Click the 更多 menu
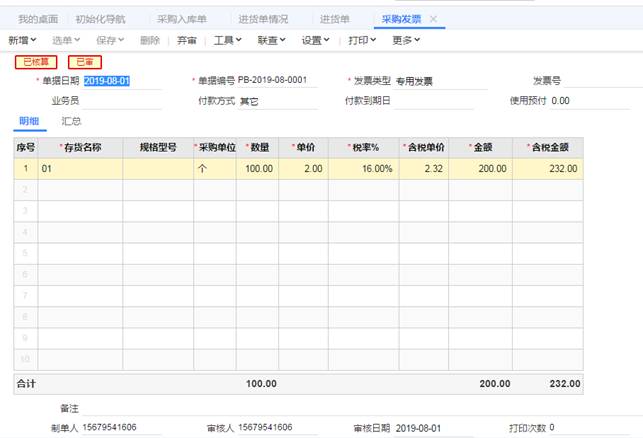The width and height of the screenshot is (643, 438). pos(405,40)
